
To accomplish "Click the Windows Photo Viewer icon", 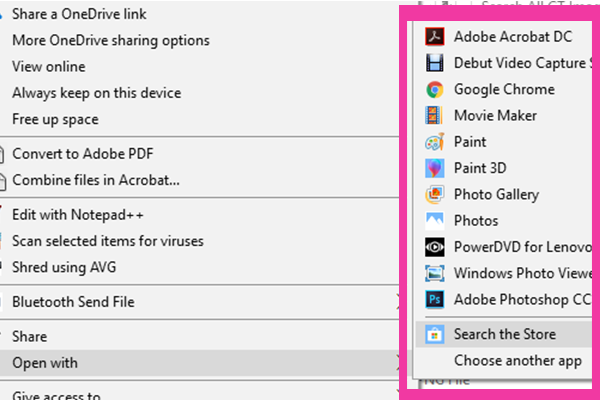I will [x=435, y=273].
